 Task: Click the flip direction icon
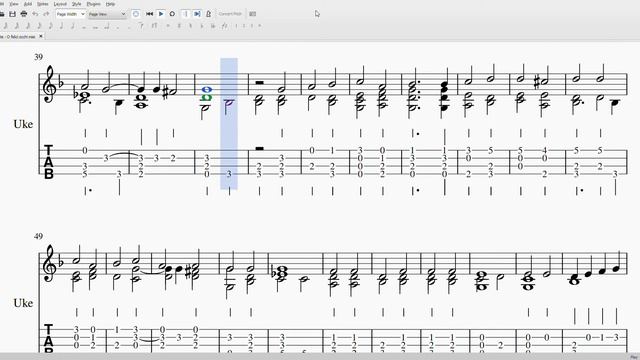tap(224, 26)
